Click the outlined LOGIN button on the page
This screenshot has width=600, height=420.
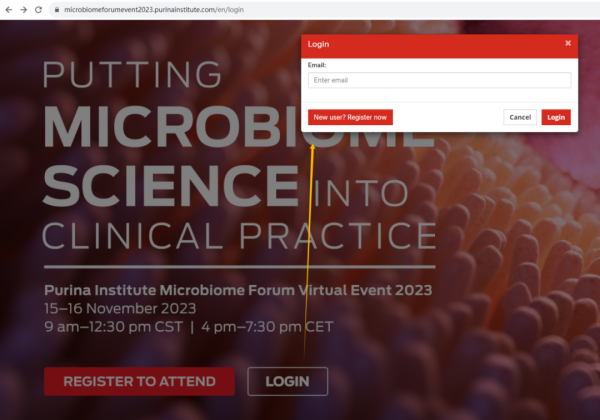pyautogui.click(x=287, y=381)
